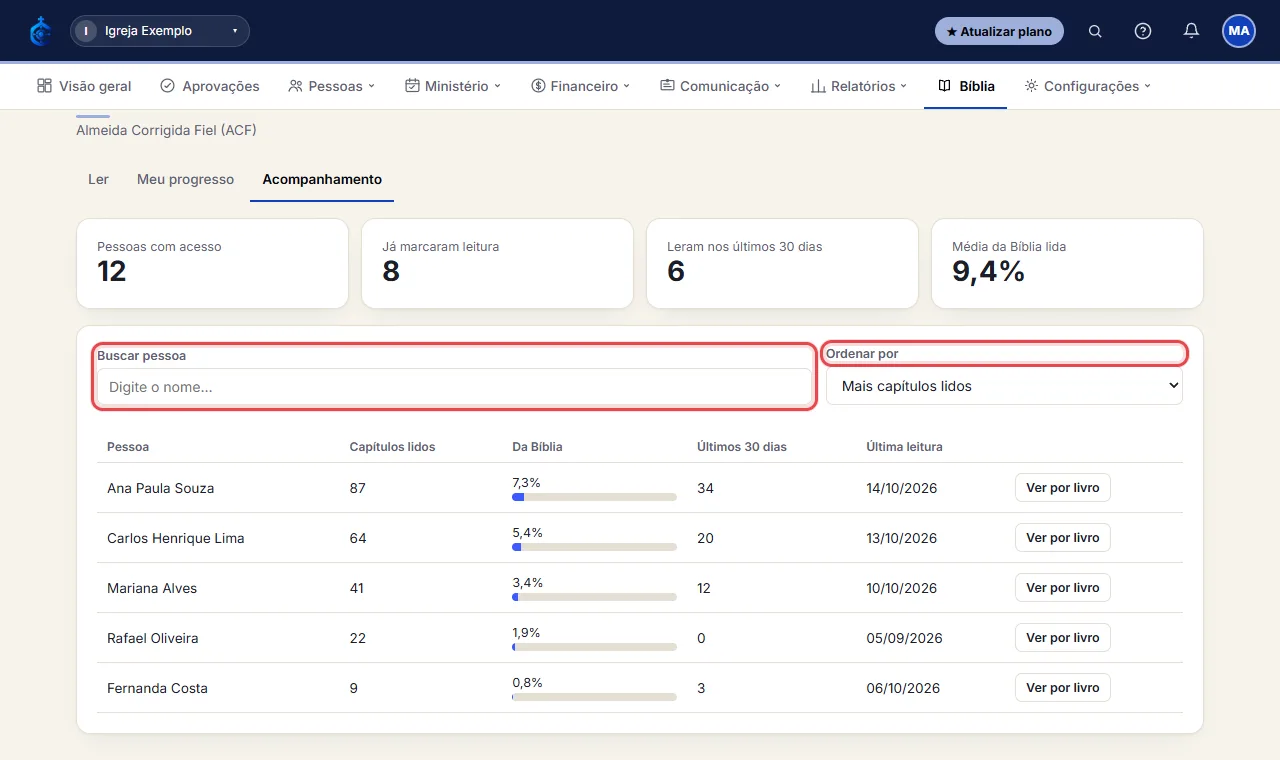View books for Rafael Oliveira
Image resolution: width=1280 pixels, height=760 pixels.
(x=1063, y=638)
